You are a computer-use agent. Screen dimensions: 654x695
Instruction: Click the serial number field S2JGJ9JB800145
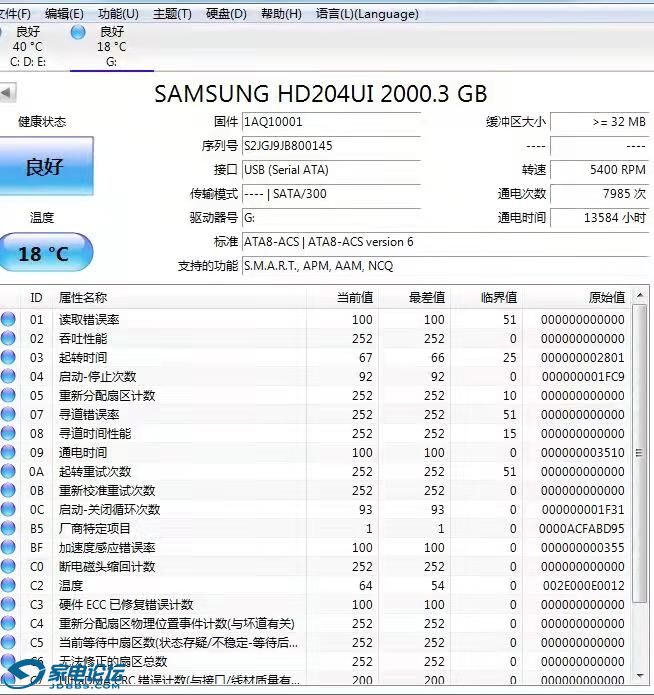(331, 146)
